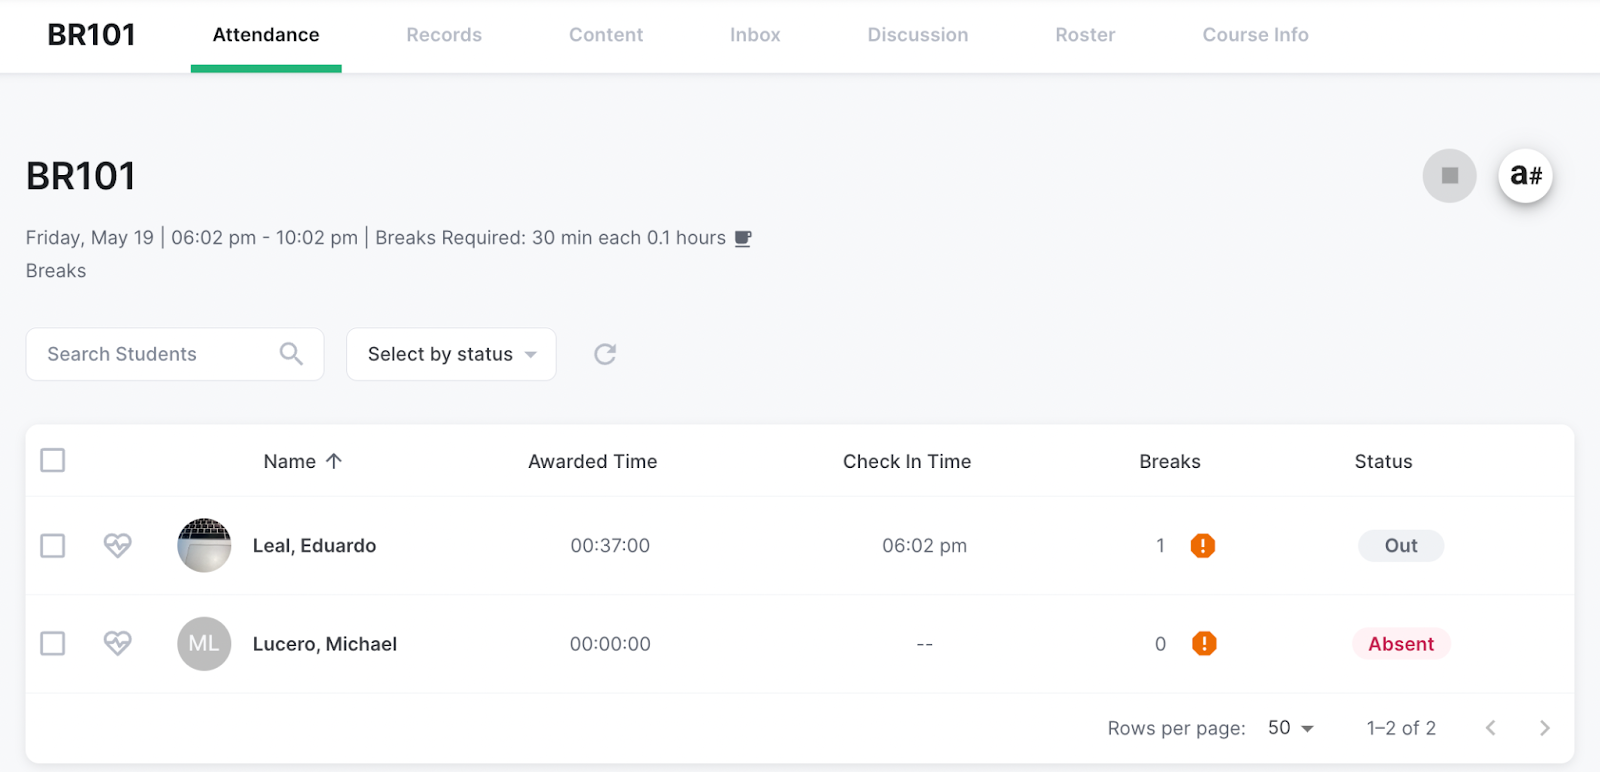Click the refresh icon beside status filter
The height and width of the screenshot is (772, 1600).
coord(605,354)
